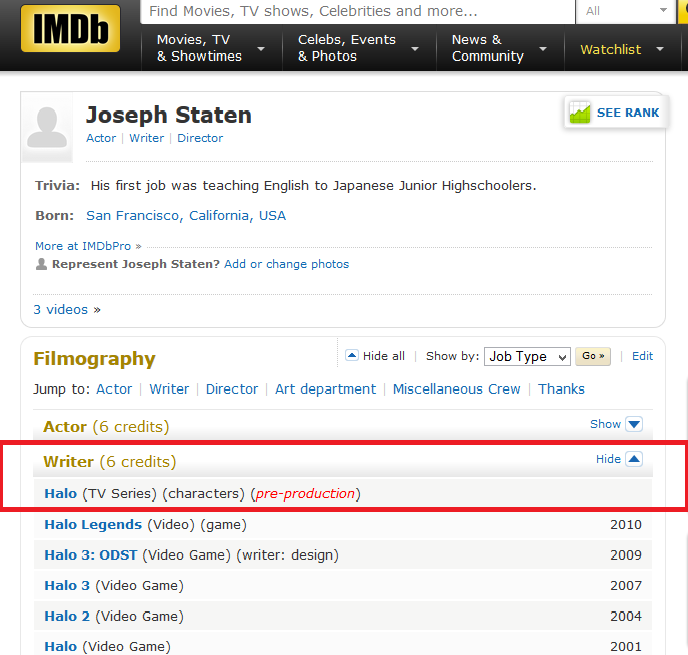Click the Go button
The height and width of the screenshot is (655, 688).
point(593,356)
